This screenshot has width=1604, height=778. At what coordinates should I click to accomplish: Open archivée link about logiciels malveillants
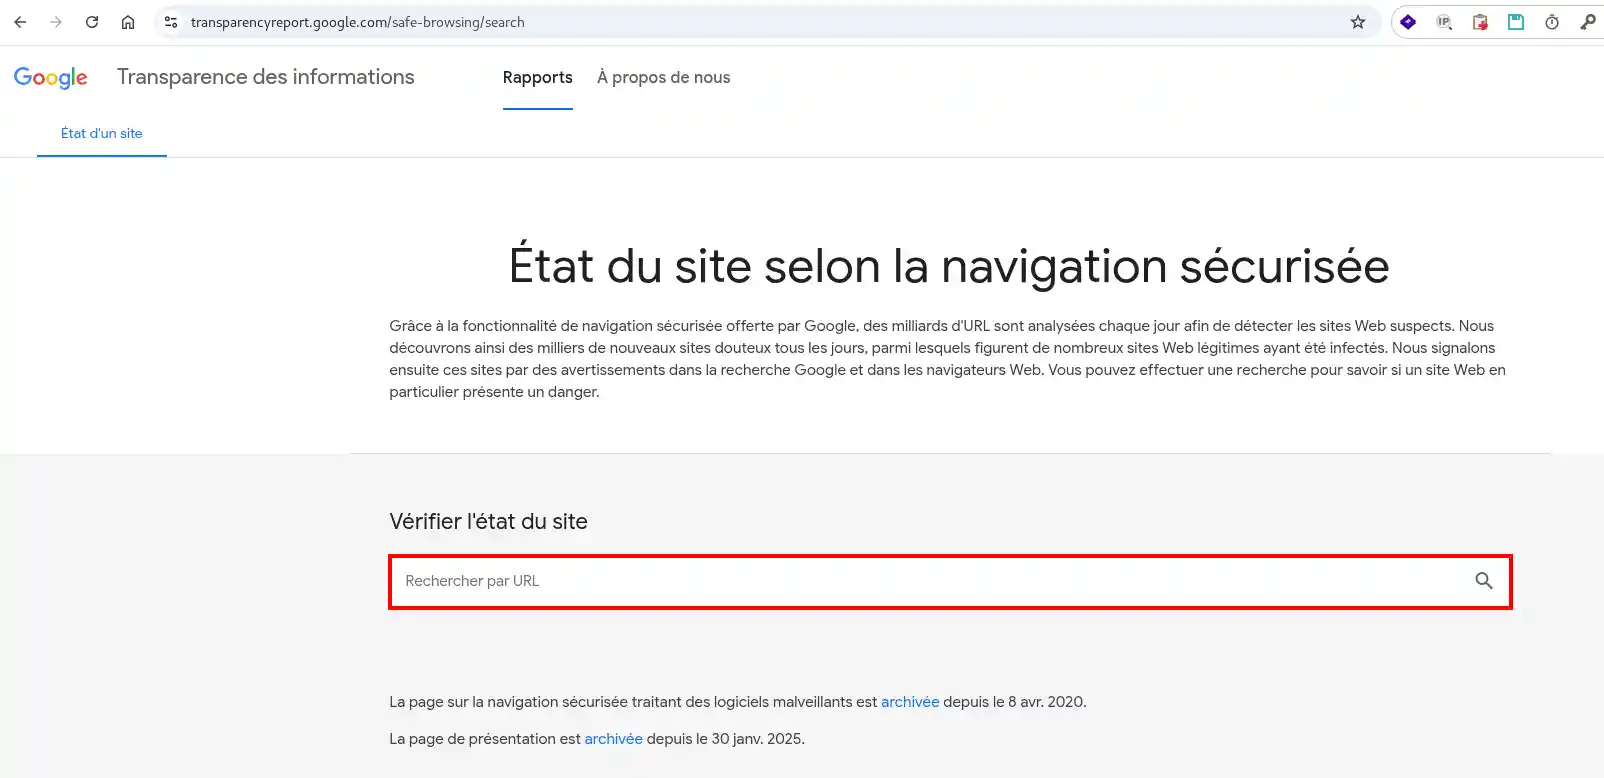[910, 702]
